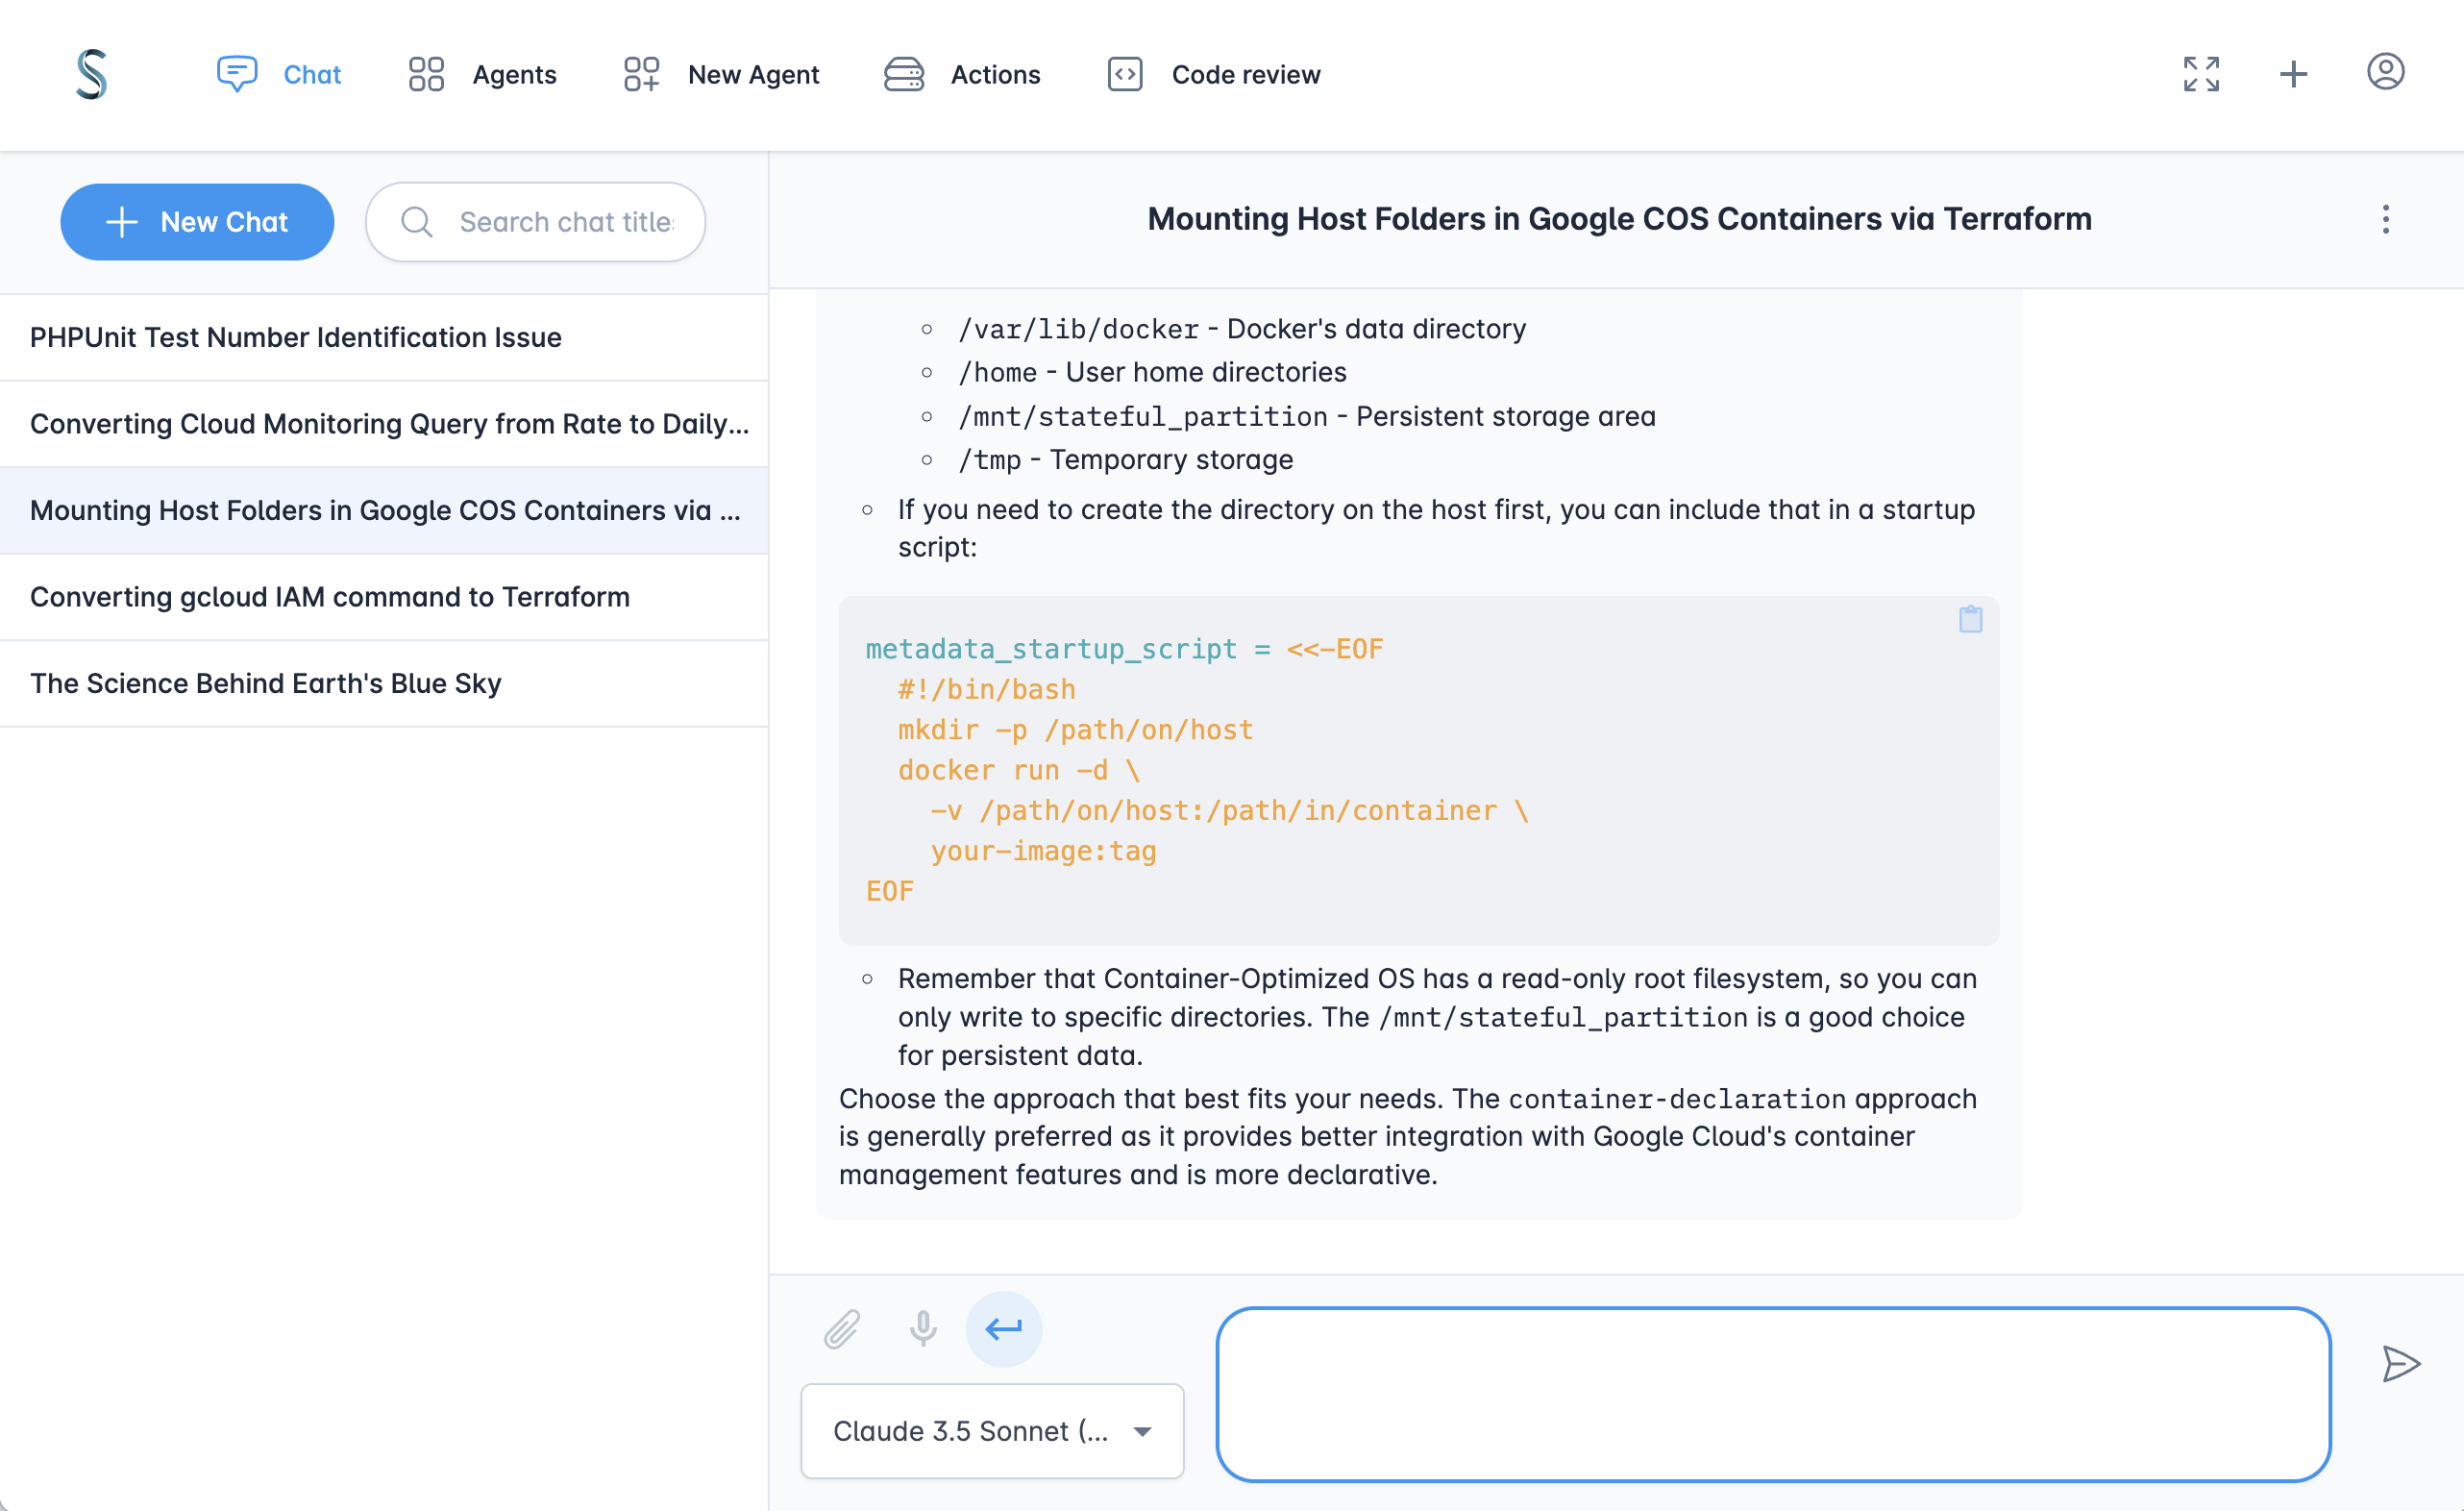Toggle the Science Behind Earth's Blue Sky chat

tap(267, 683)
